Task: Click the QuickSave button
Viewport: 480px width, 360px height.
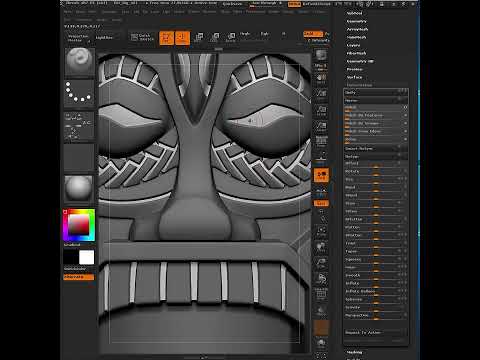Action: (x=232, y=4)
